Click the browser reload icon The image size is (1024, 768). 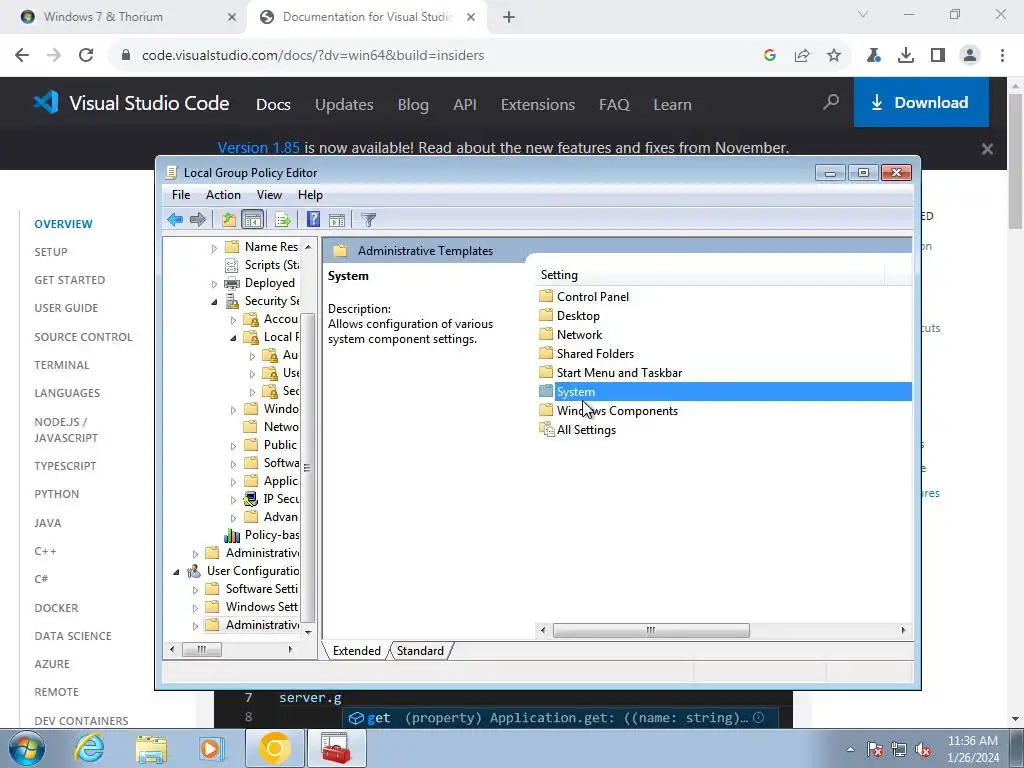pos(86,56)
